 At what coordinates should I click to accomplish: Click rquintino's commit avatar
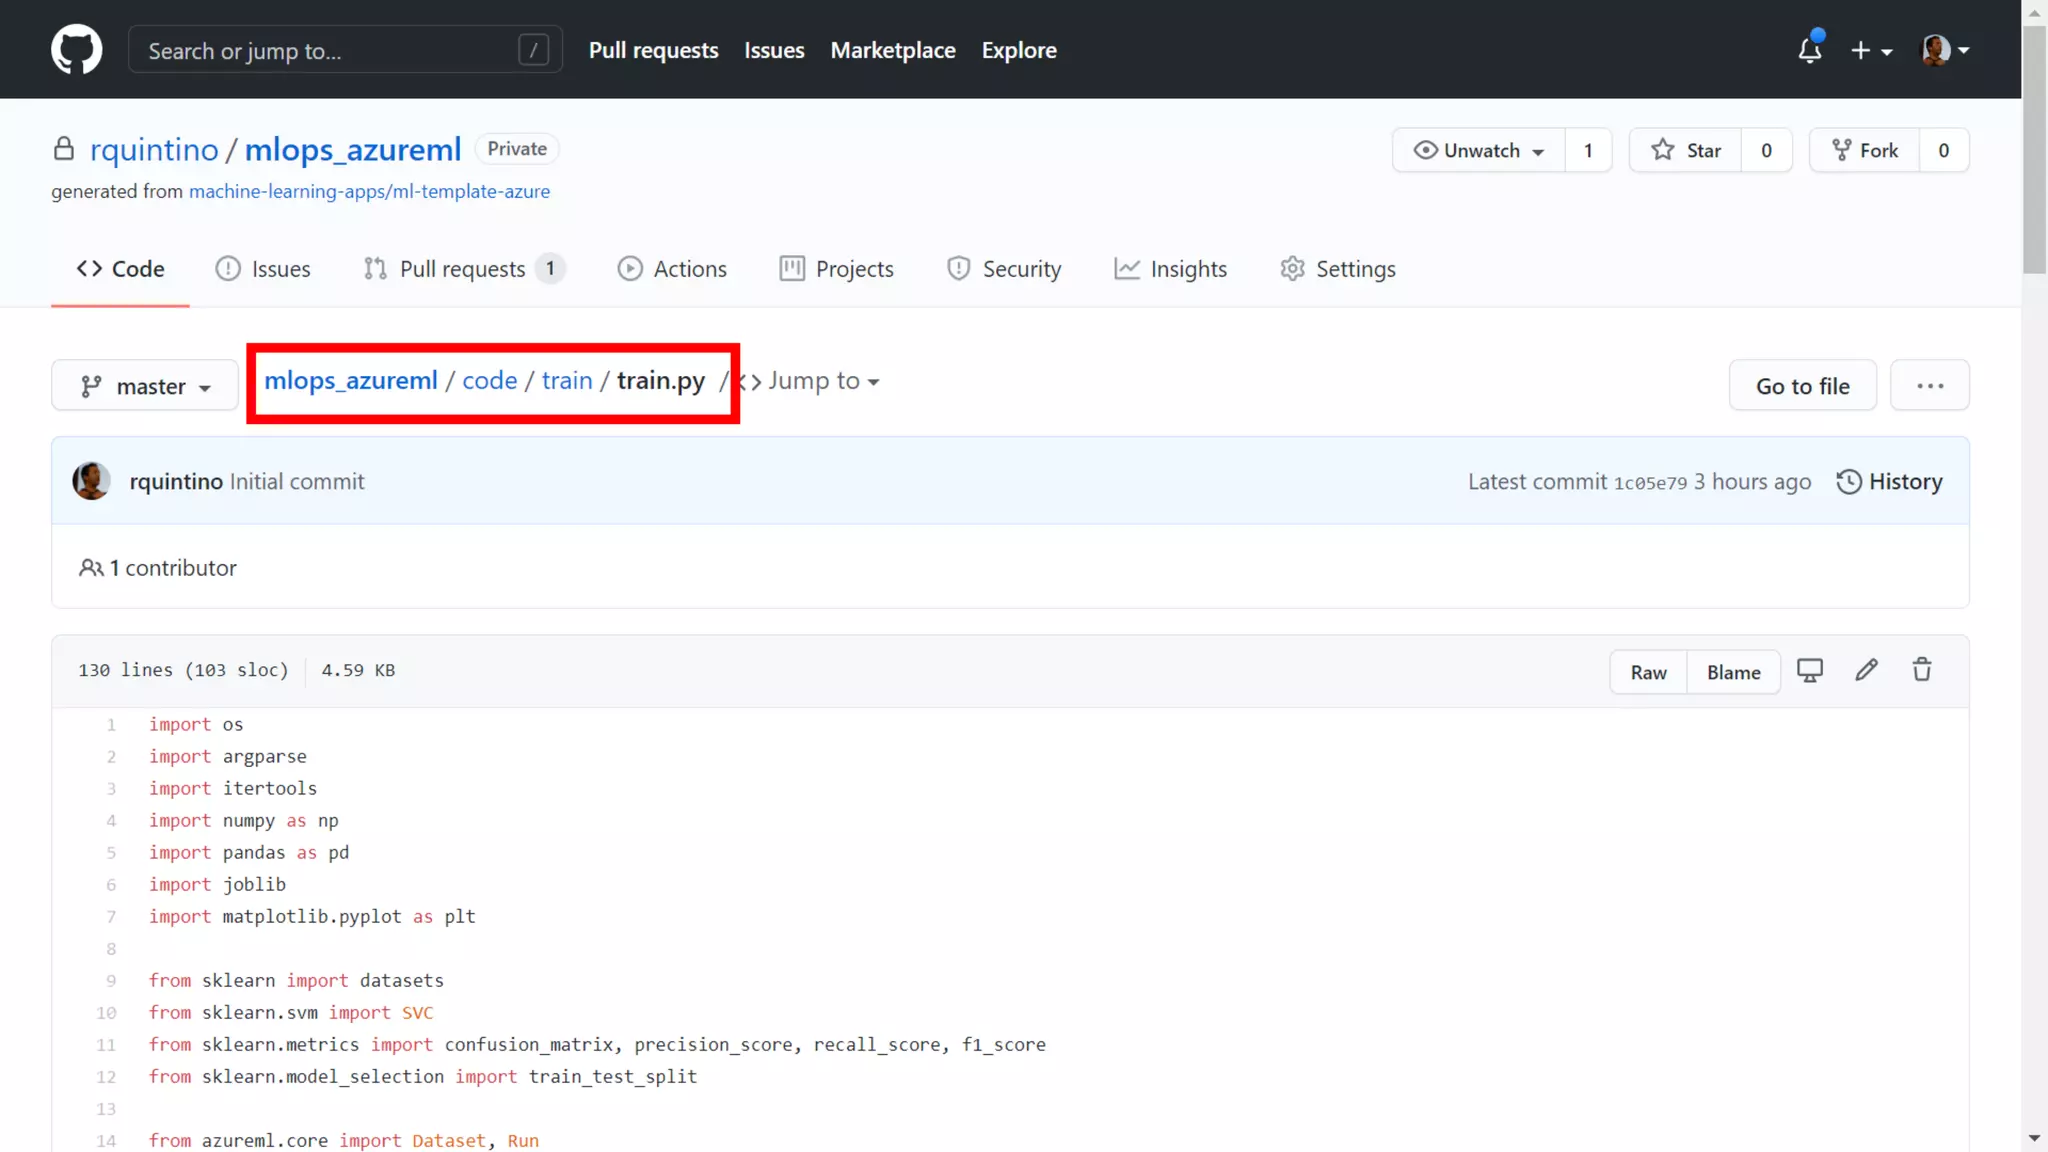click(x=91, y=481)
